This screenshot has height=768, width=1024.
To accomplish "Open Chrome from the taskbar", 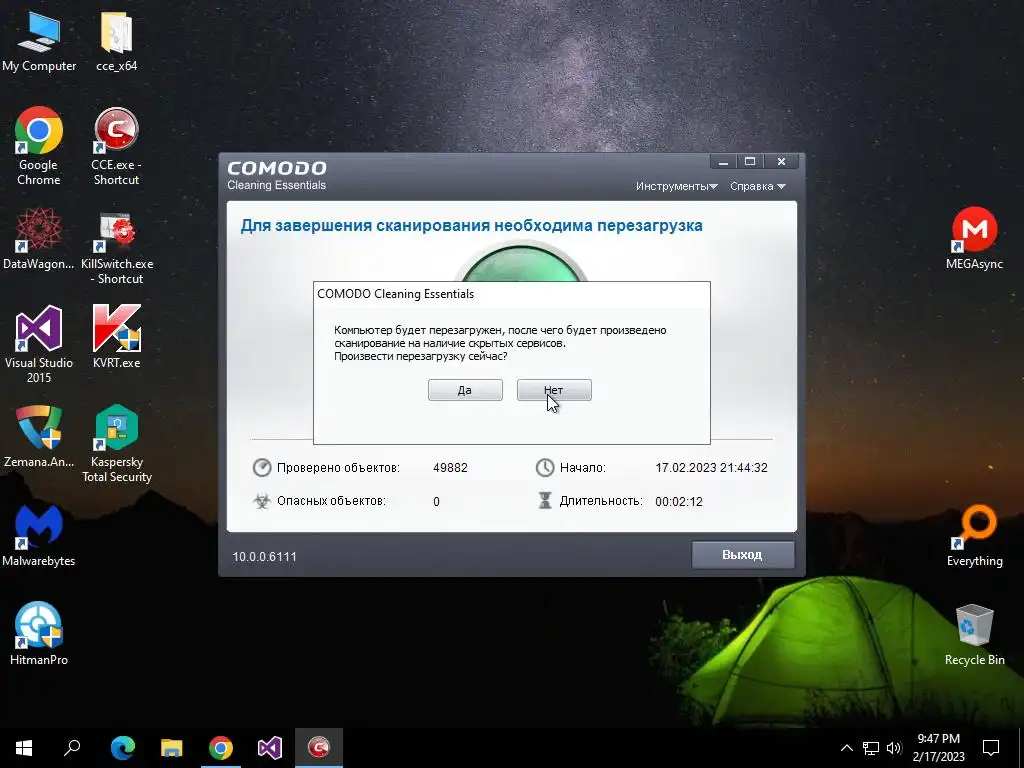I will [221, 748].
